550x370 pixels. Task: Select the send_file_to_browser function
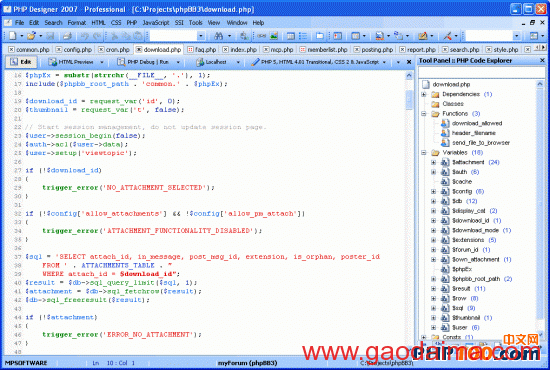point(481,143)
